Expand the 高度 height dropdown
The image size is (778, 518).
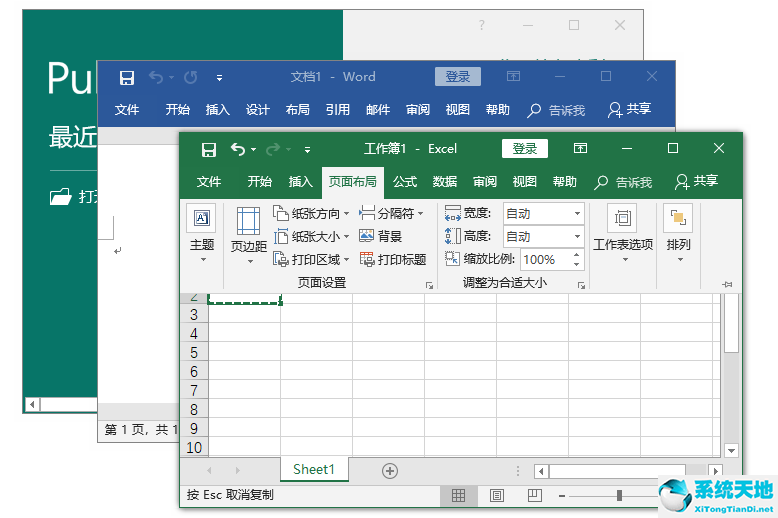tap(577, 236)
